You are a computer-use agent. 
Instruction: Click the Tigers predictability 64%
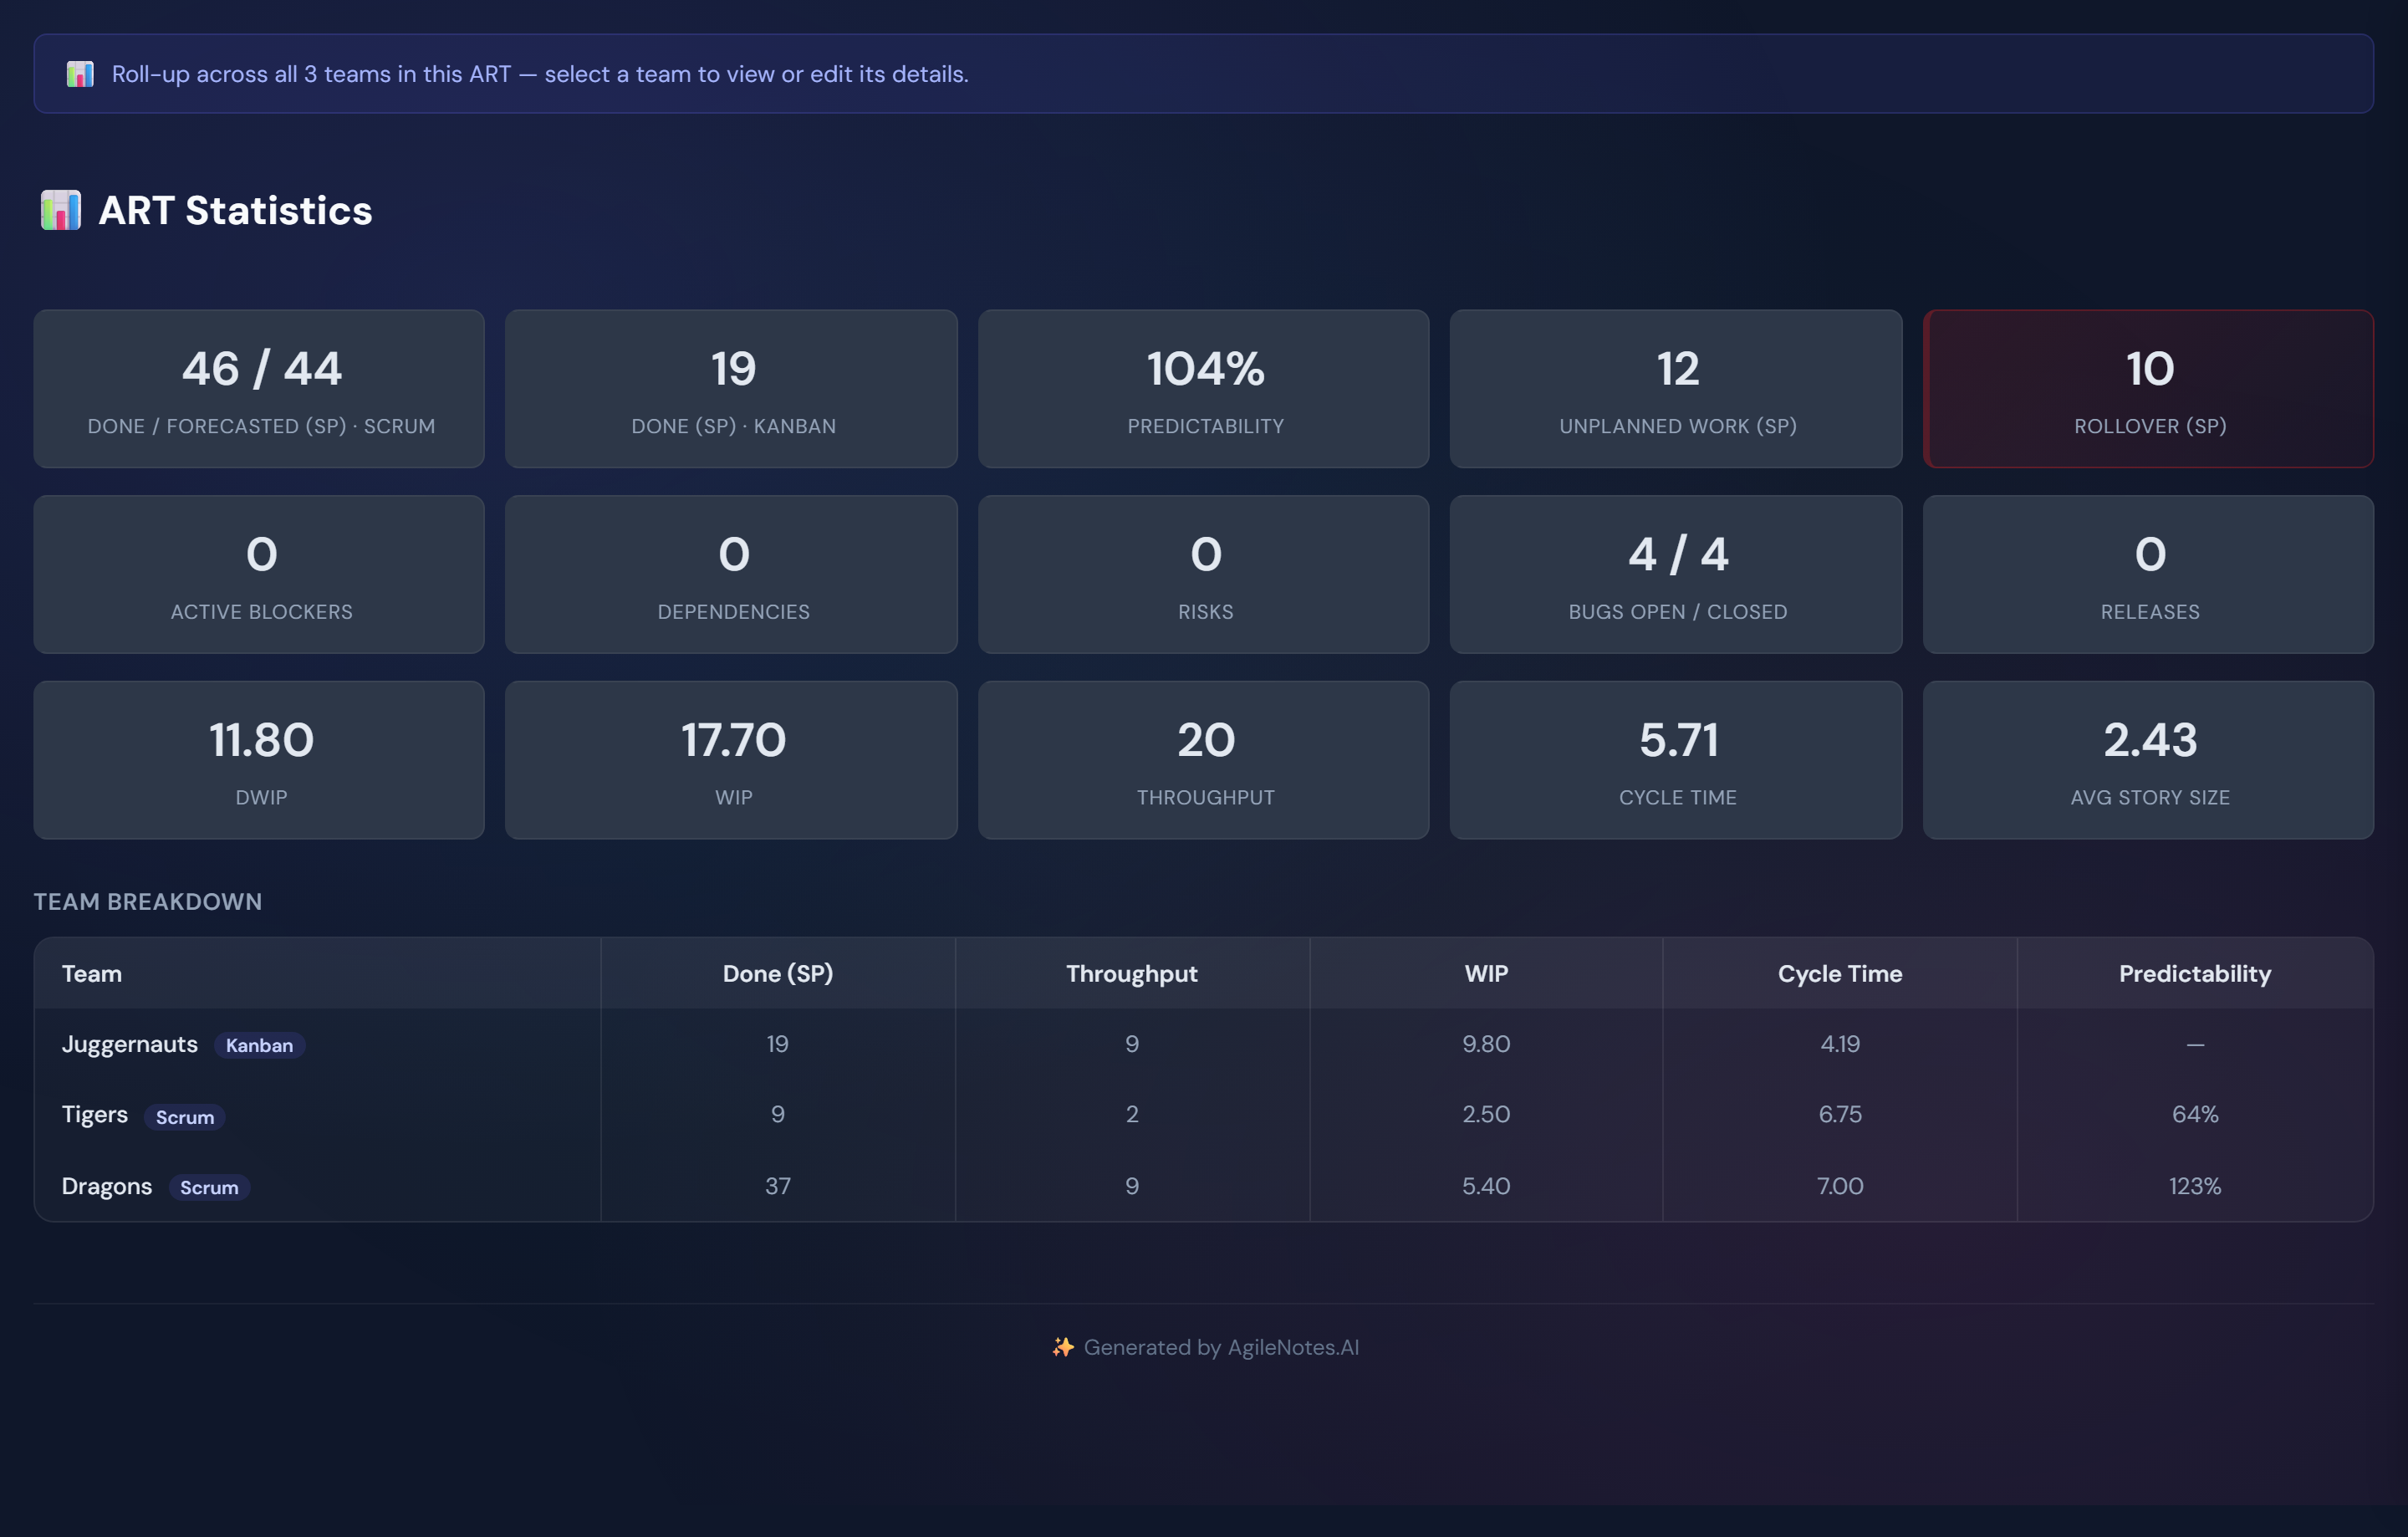click(2195, 1114)
